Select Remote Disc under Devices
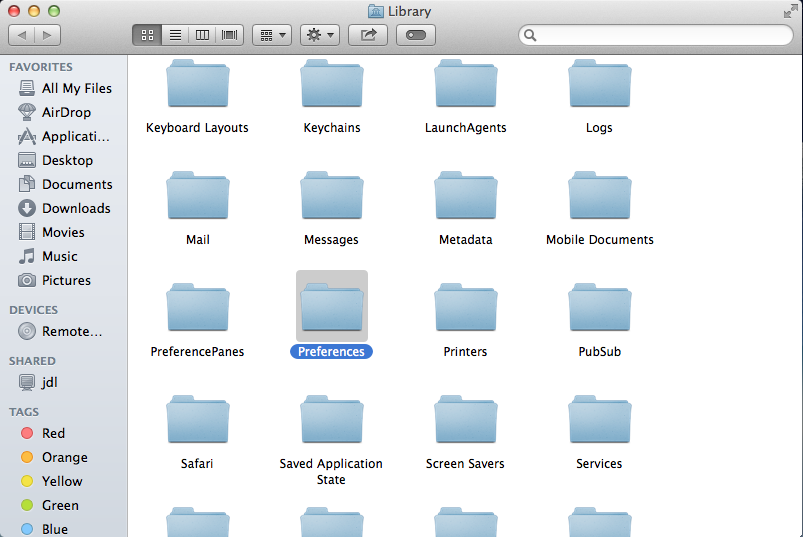Screen dimensions: 803x537 coord(71,331)
